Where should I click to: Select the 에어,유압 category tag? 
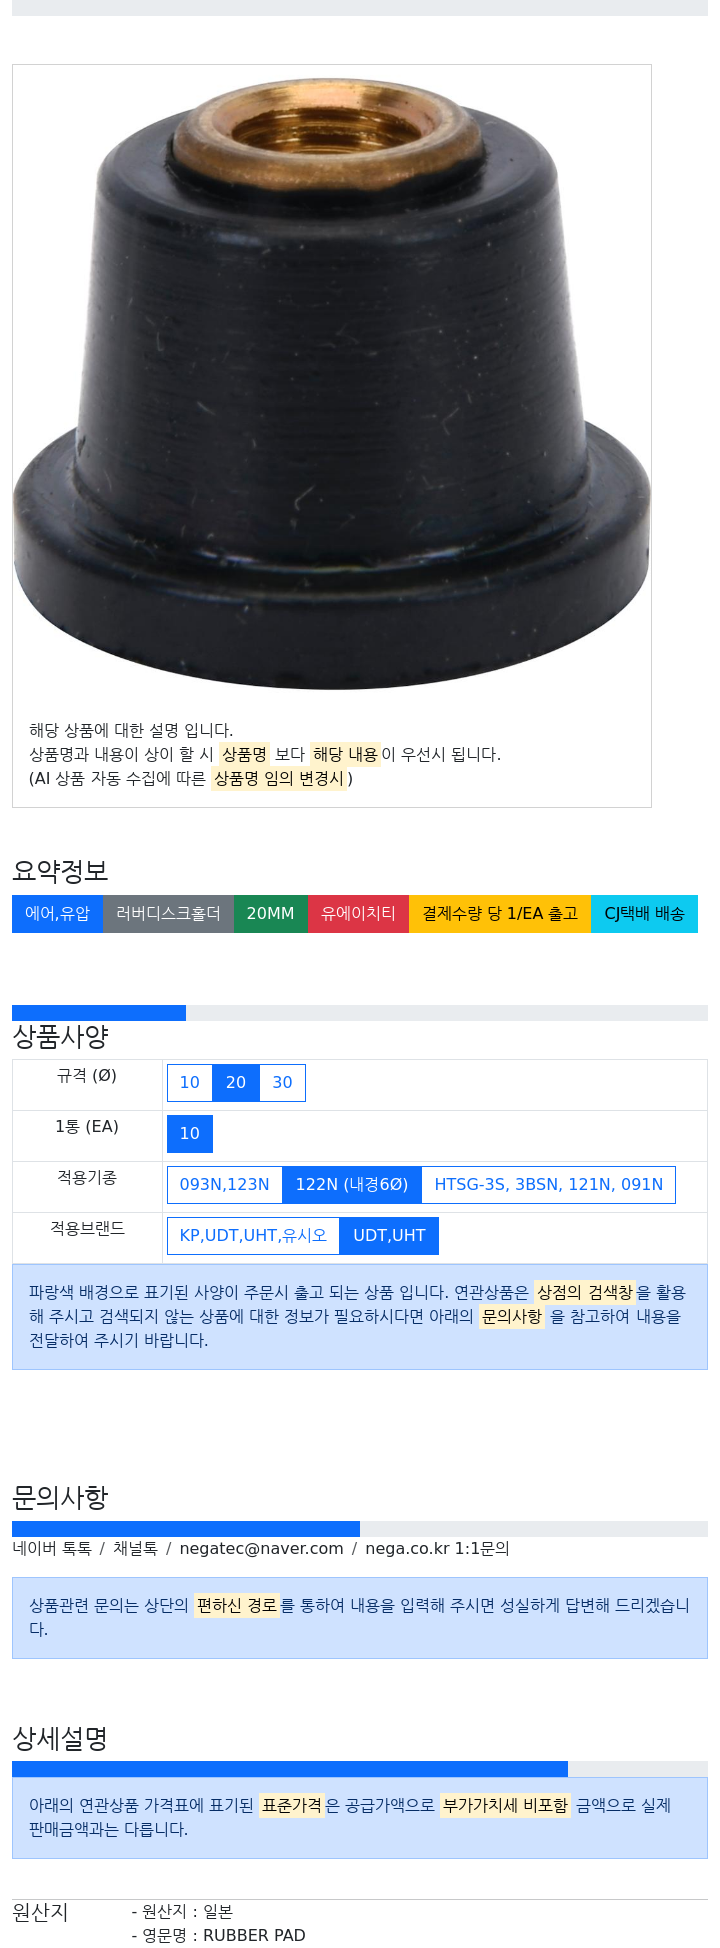57,914
